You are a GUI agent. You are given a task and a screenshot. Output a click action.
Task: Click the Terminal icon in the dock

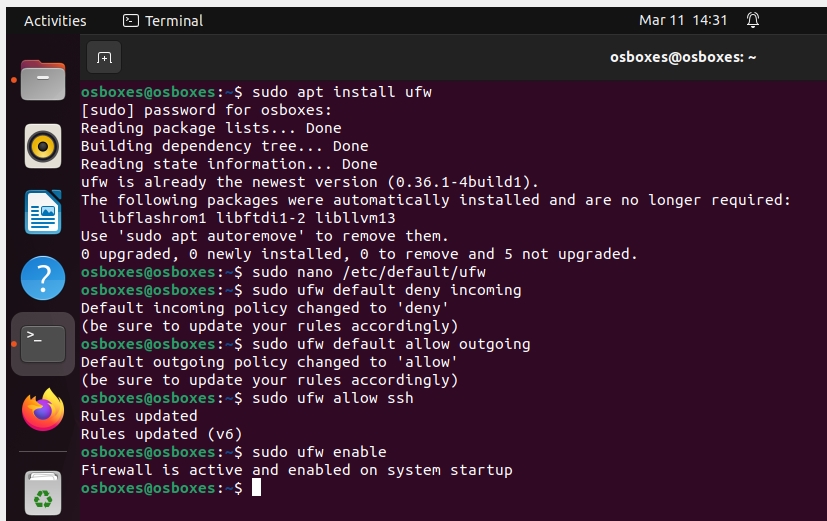[x=43, y=343]
